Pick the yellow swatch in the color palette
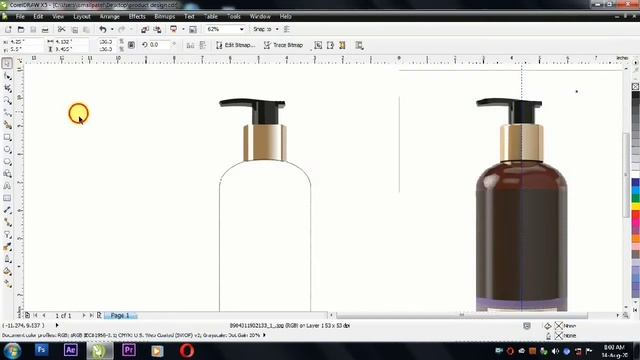640x360 pixels. pos(636,207)
